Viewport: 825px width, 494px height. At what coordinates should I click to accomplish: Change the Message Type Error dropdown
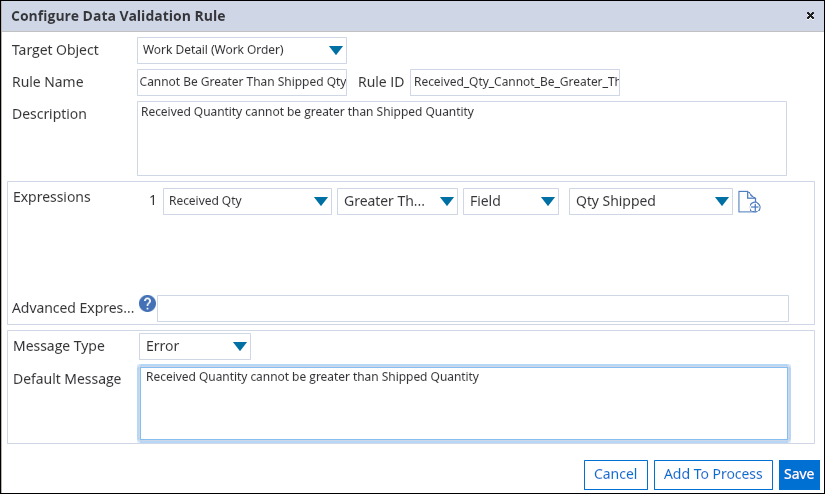pos(195,346)
